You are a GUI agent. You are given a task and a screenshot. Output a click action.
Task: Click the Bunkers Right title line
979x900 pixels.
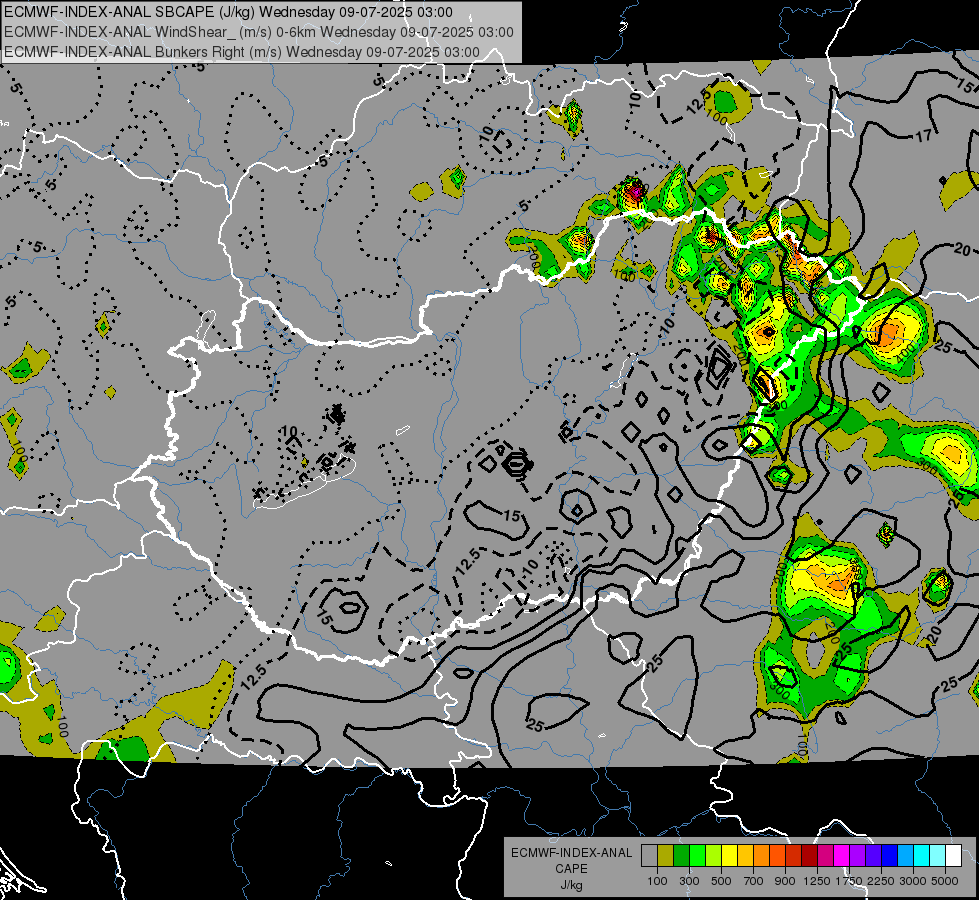pyautogui.click(x=242, y=52)
